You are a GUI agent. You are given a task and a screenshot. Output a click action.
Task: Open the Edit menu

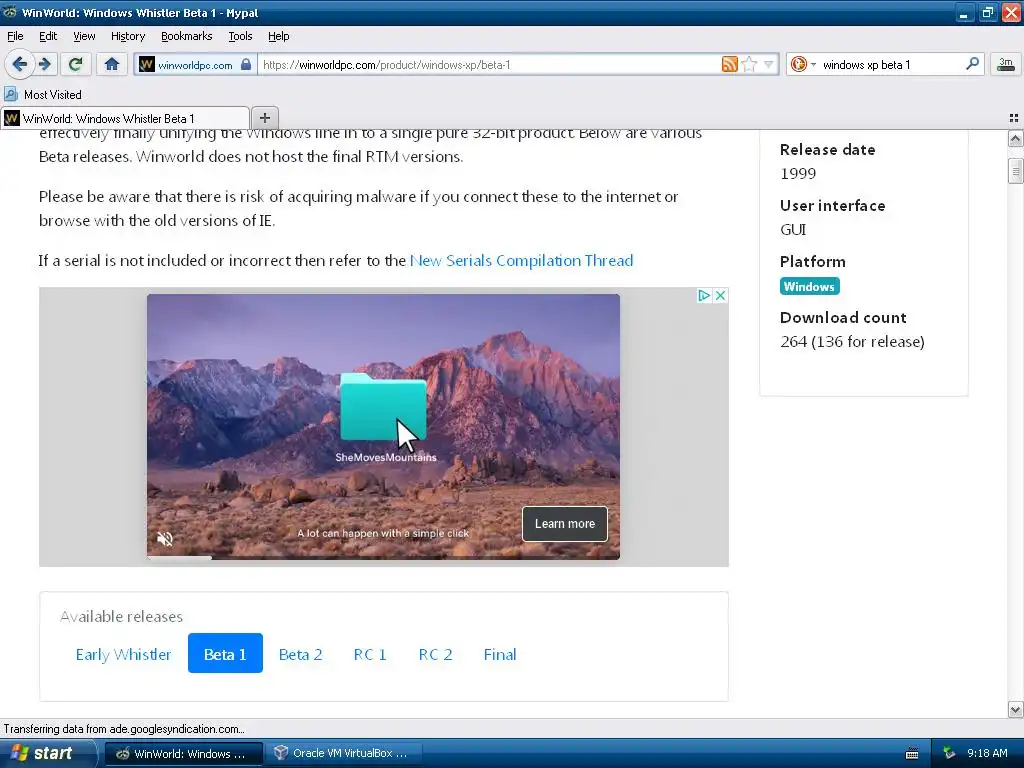pyautogui.click(x=48, y=36)
